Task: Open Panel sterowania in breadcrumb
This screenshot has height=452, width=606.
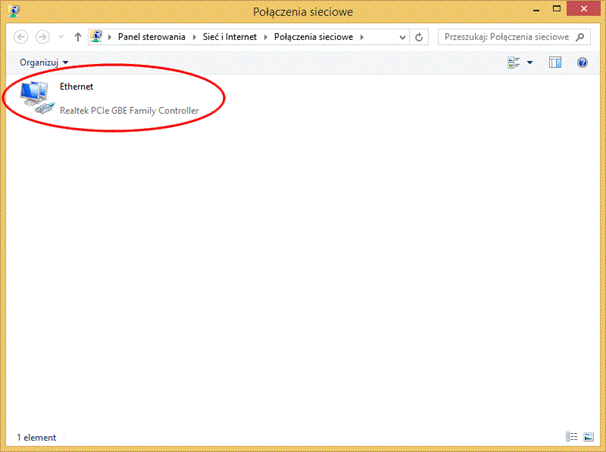Action: (x=152, y=37)
